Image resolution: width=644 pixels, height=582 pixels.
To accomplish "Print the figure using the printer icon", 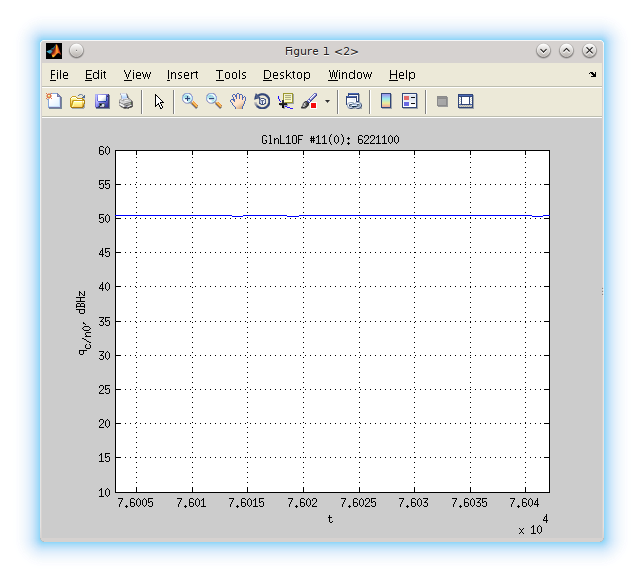I will (126, 101).
